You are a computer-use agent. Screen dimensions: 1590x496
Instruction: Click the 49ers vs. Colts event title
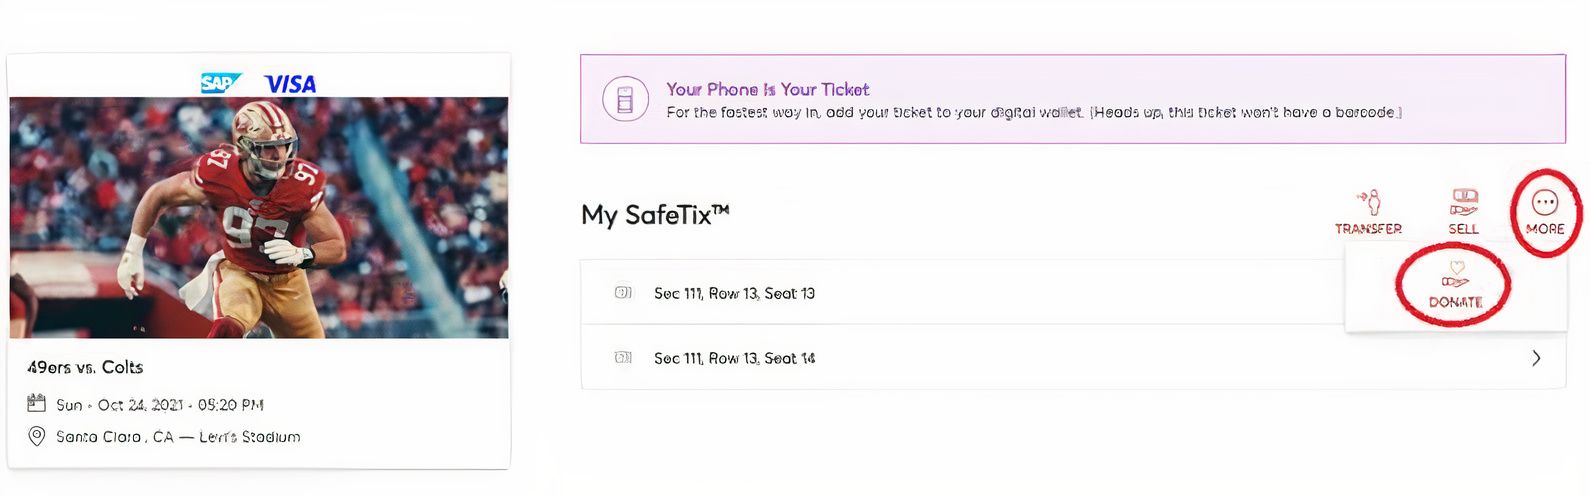[85, 367]
